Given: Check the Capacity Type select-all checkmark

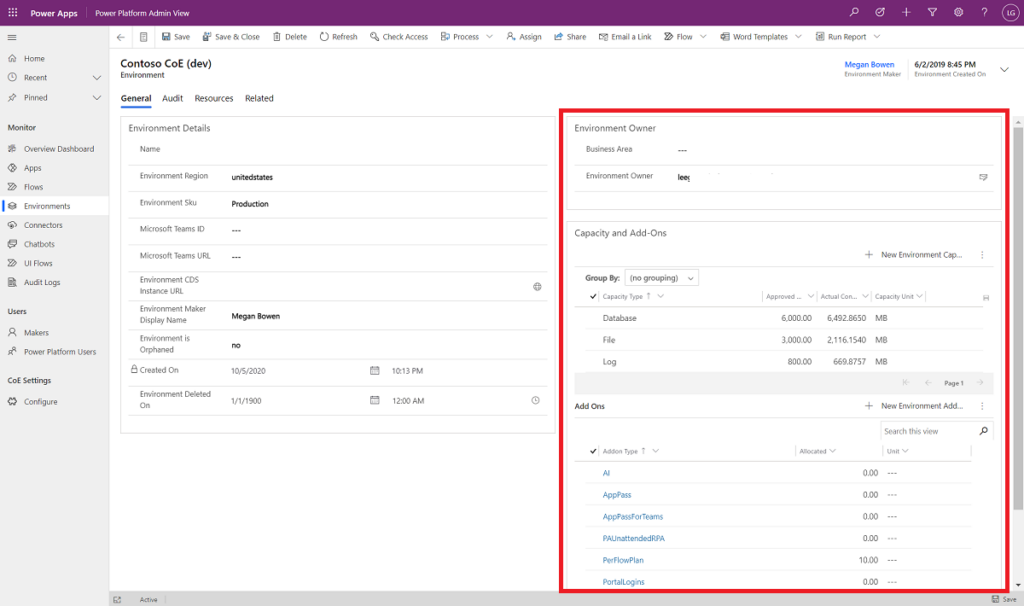Looking at the screenshot, I should (591, 296).
